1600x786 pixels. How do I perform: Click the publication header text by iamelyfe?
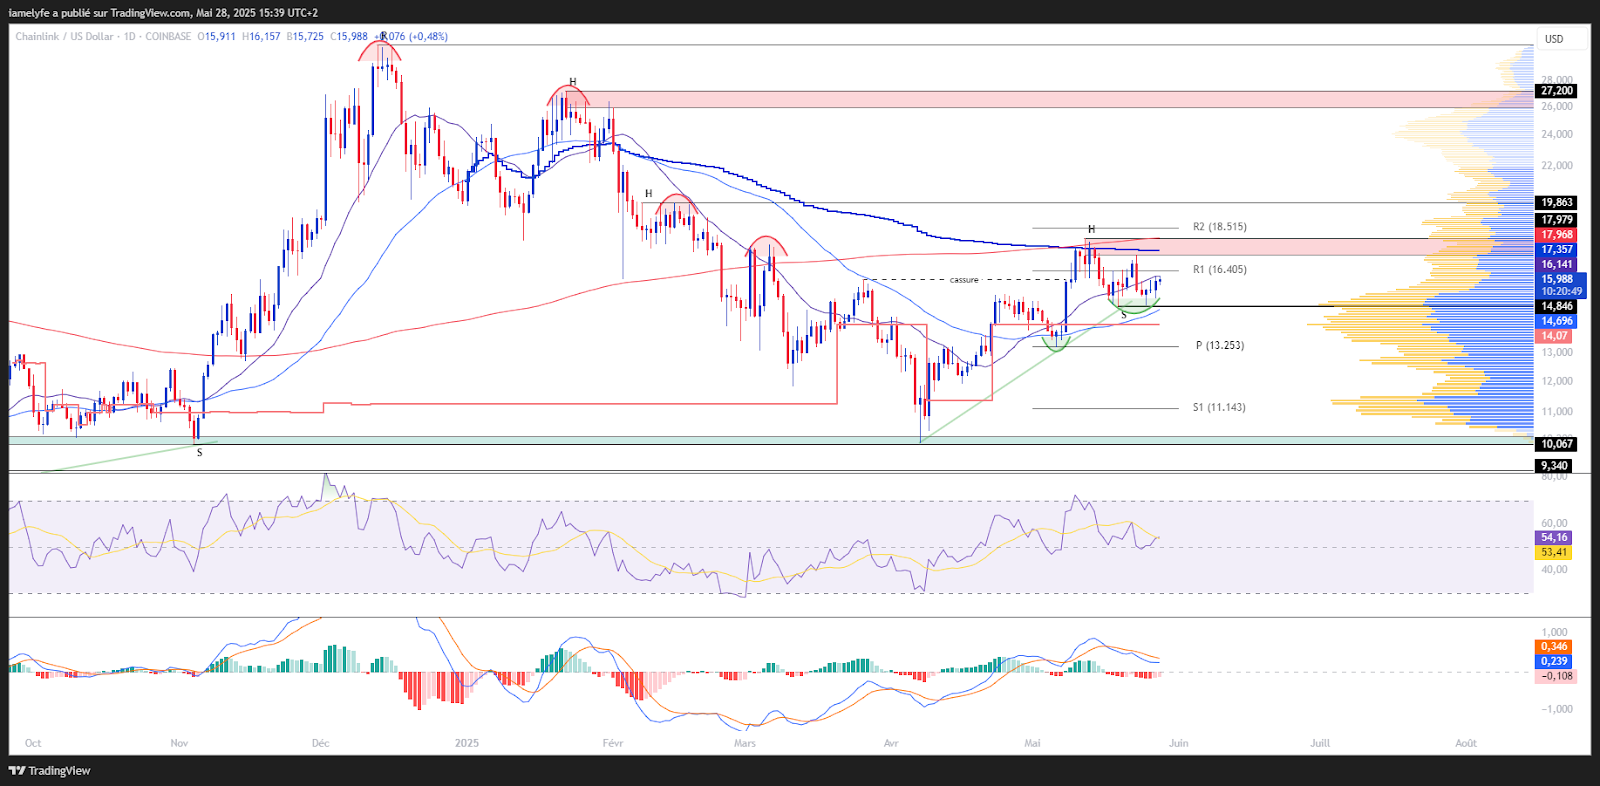(x=163, y=13)
